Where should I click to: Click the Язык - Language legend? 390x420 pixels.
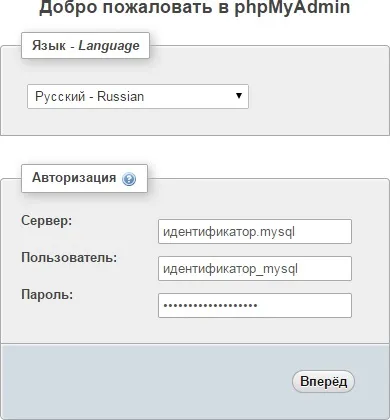[86, 45]
